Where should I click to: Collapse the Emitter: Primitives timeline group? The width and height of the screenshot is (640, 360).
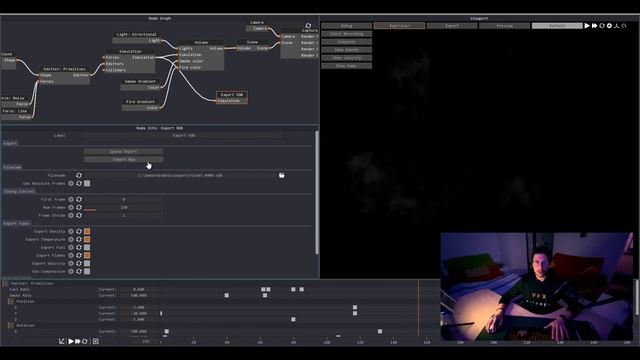pos(5,283)
